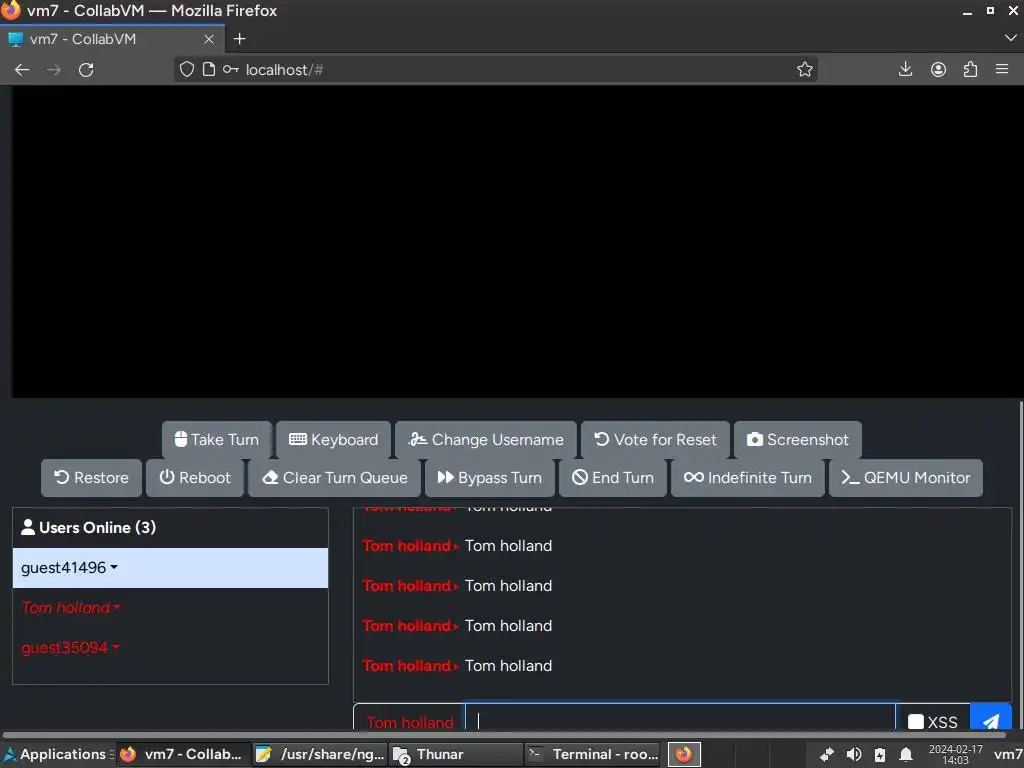The height and width of the screenshot is (768, 1024).
Task: Click the Take Turn button
Action: [217, 440]
